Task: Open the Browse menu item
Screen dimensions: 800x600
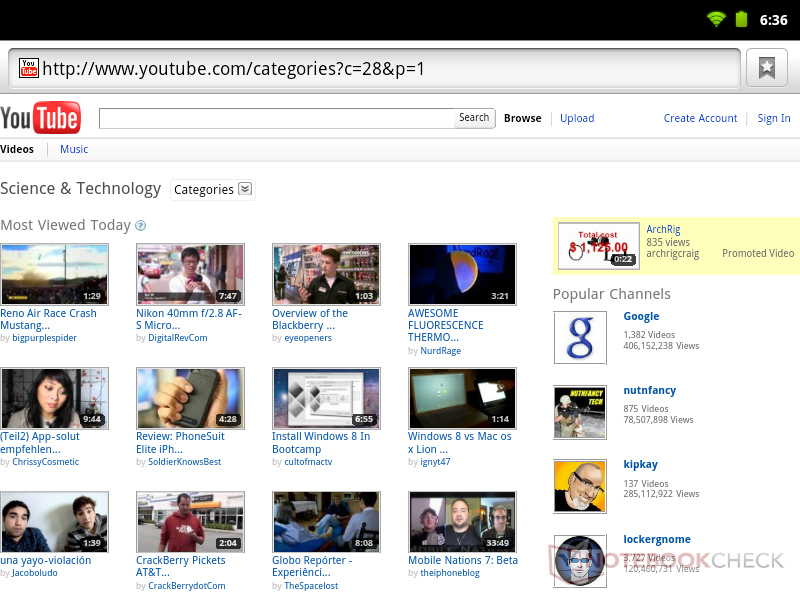Action: pyautogui.click(x=522, y=118)
